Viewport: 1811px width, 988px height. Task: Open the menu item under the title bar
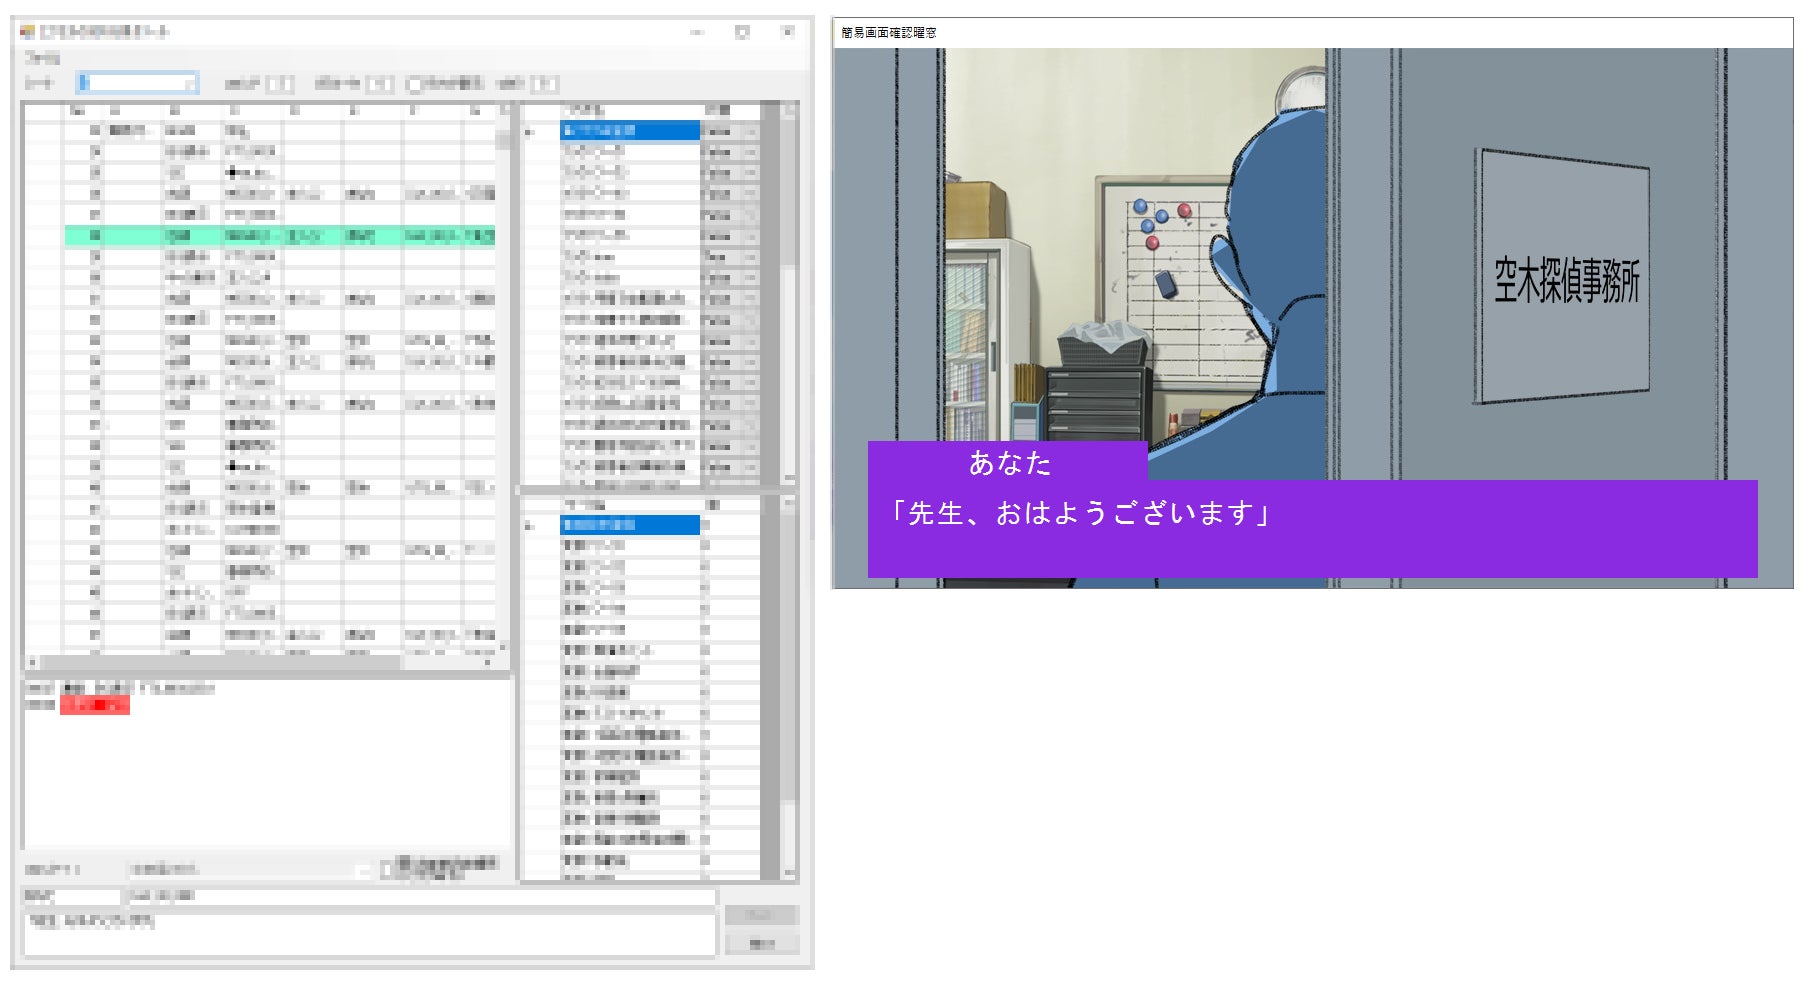pos(42,58)
